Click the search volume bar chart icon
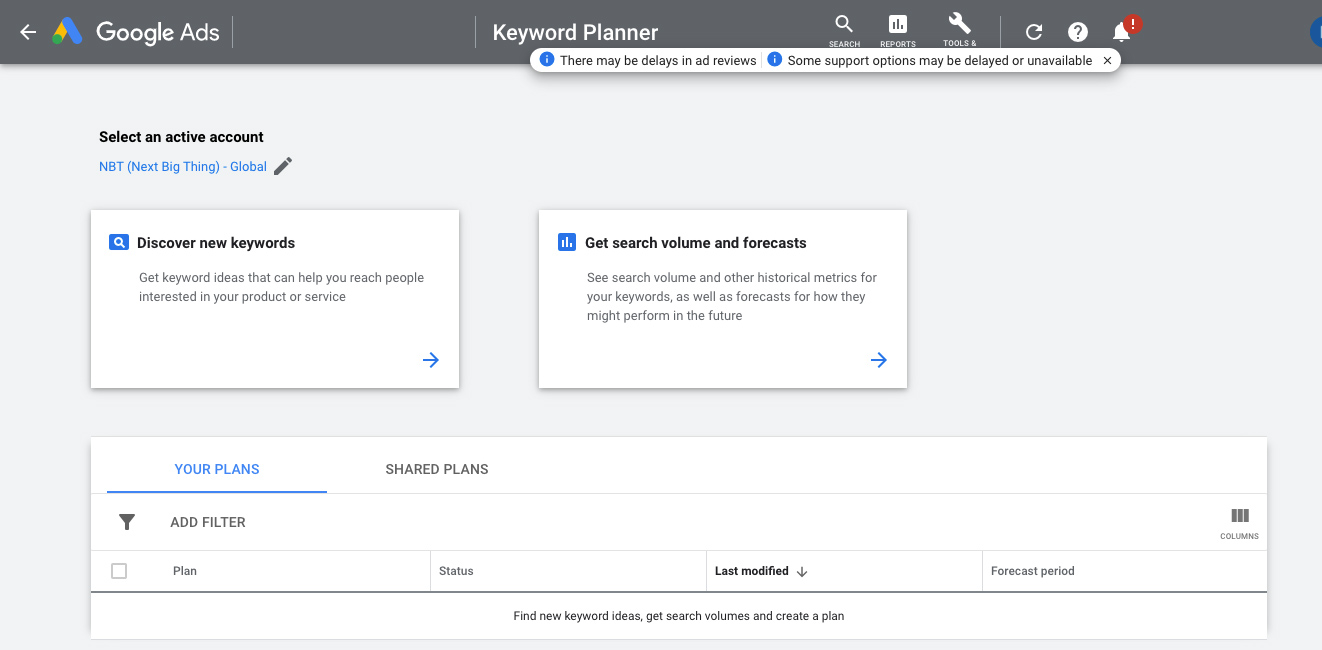Image resolution: width=1322 pixels, height=650 pixels. 567,242
